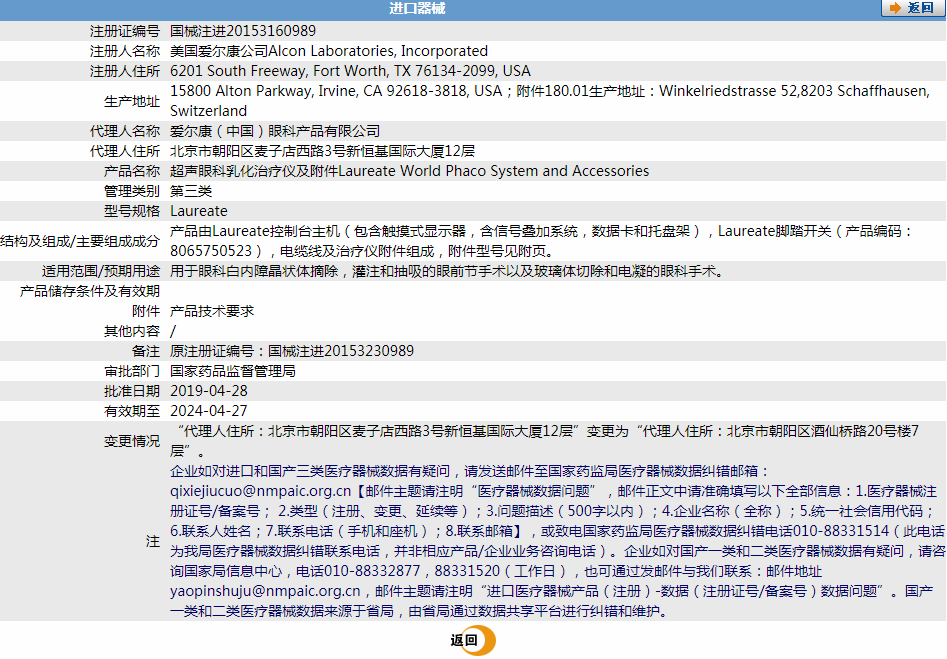Click the 附件 label

pos(146,310)
